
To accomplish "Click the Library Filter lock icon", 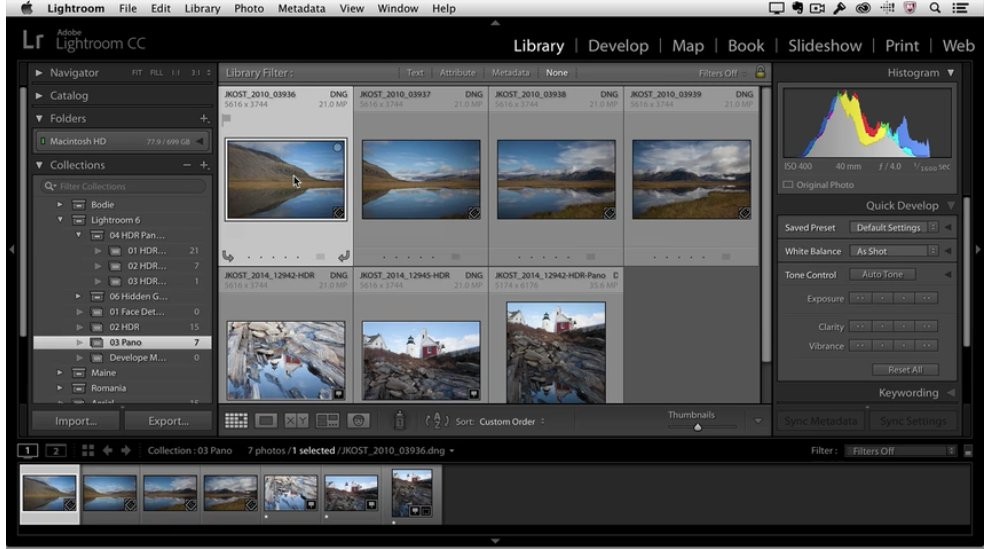I will [x=760, y=72].
